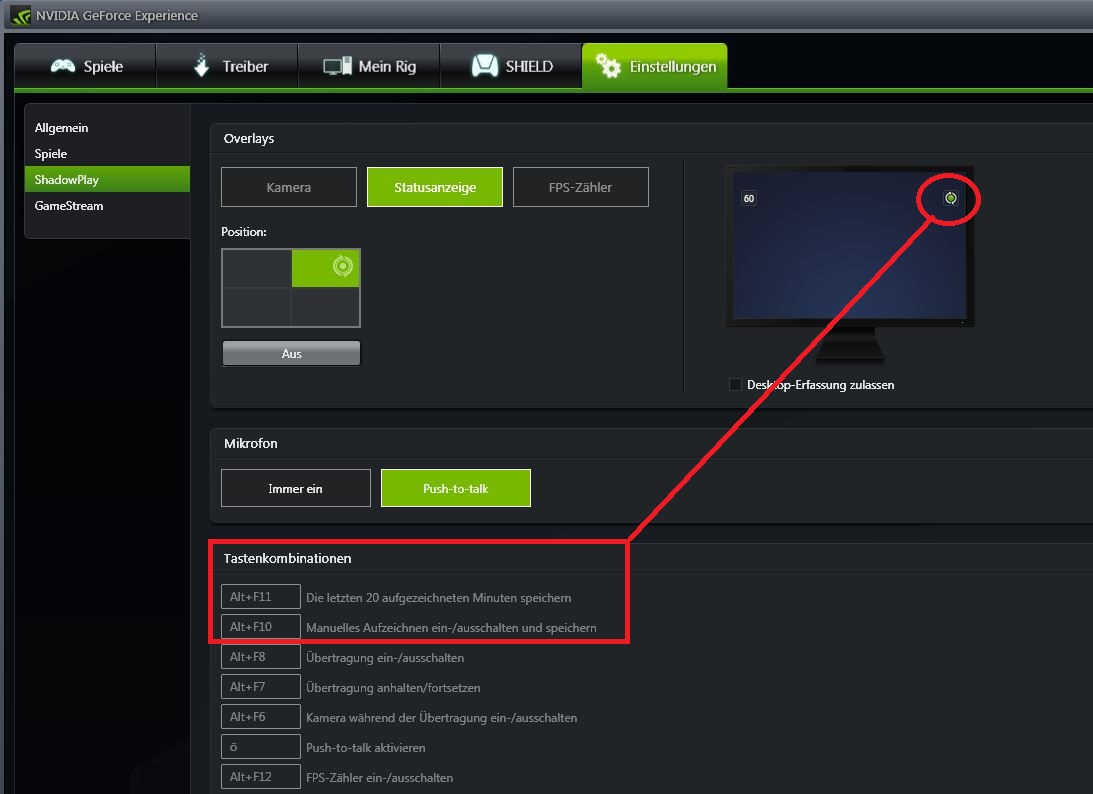Set microphone to Immer ein
The image size is (1093, 794).
click(x=296, y=488)
